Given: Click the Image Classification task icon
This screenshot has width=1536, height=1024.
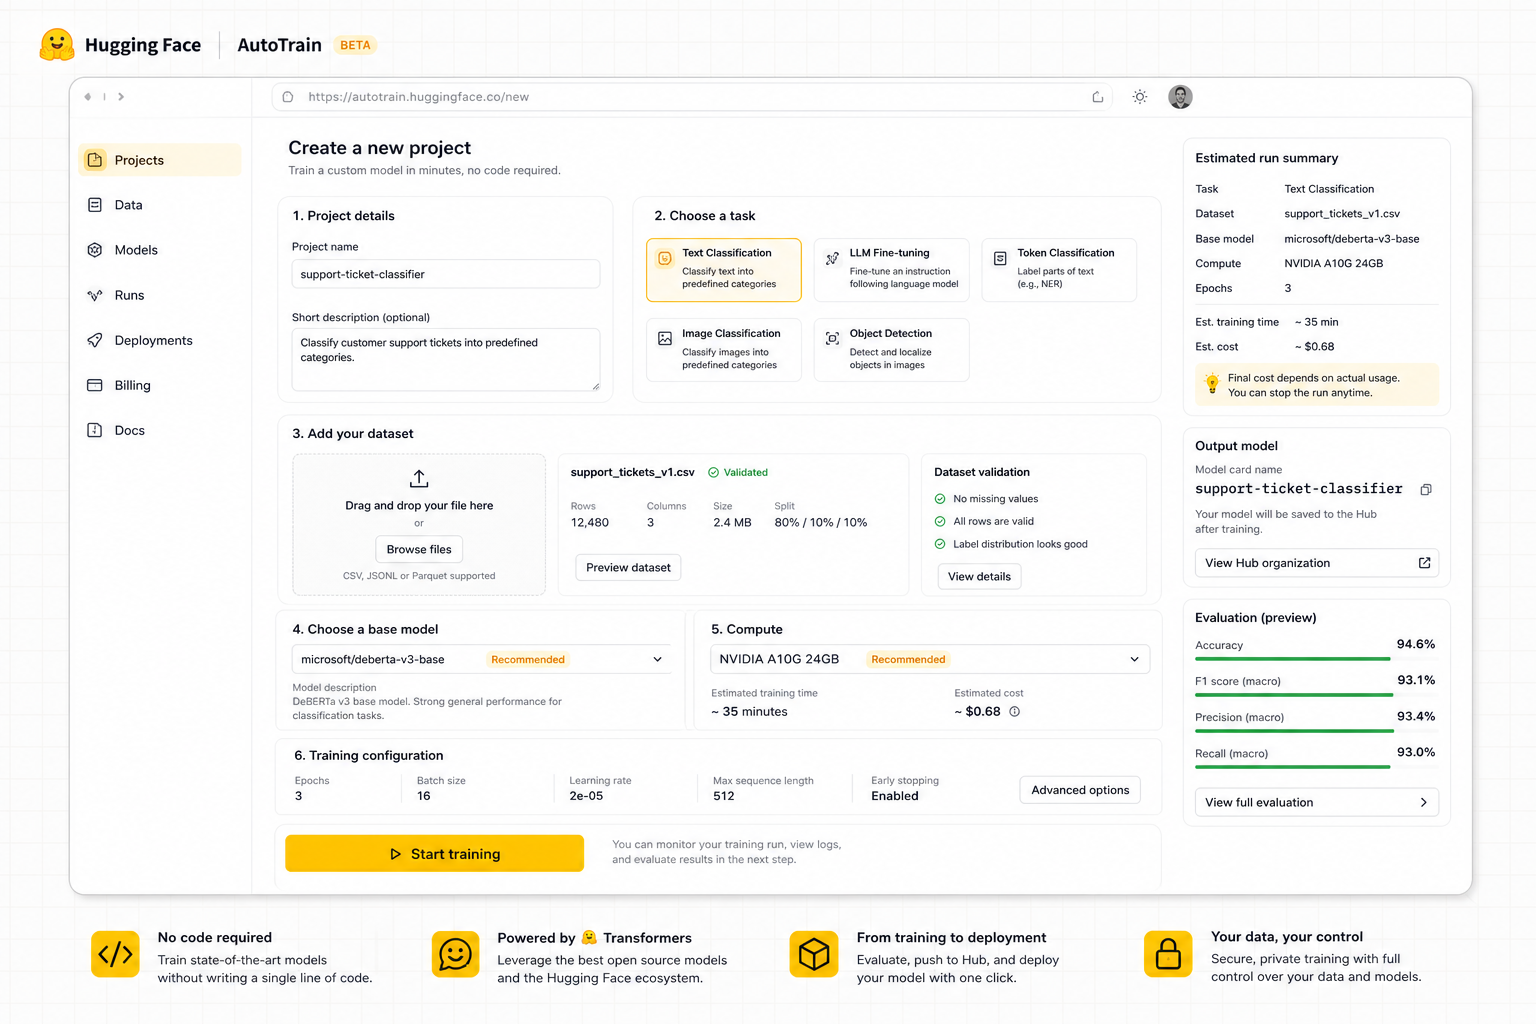Looking at the screenshot, I should coord(665,339).
